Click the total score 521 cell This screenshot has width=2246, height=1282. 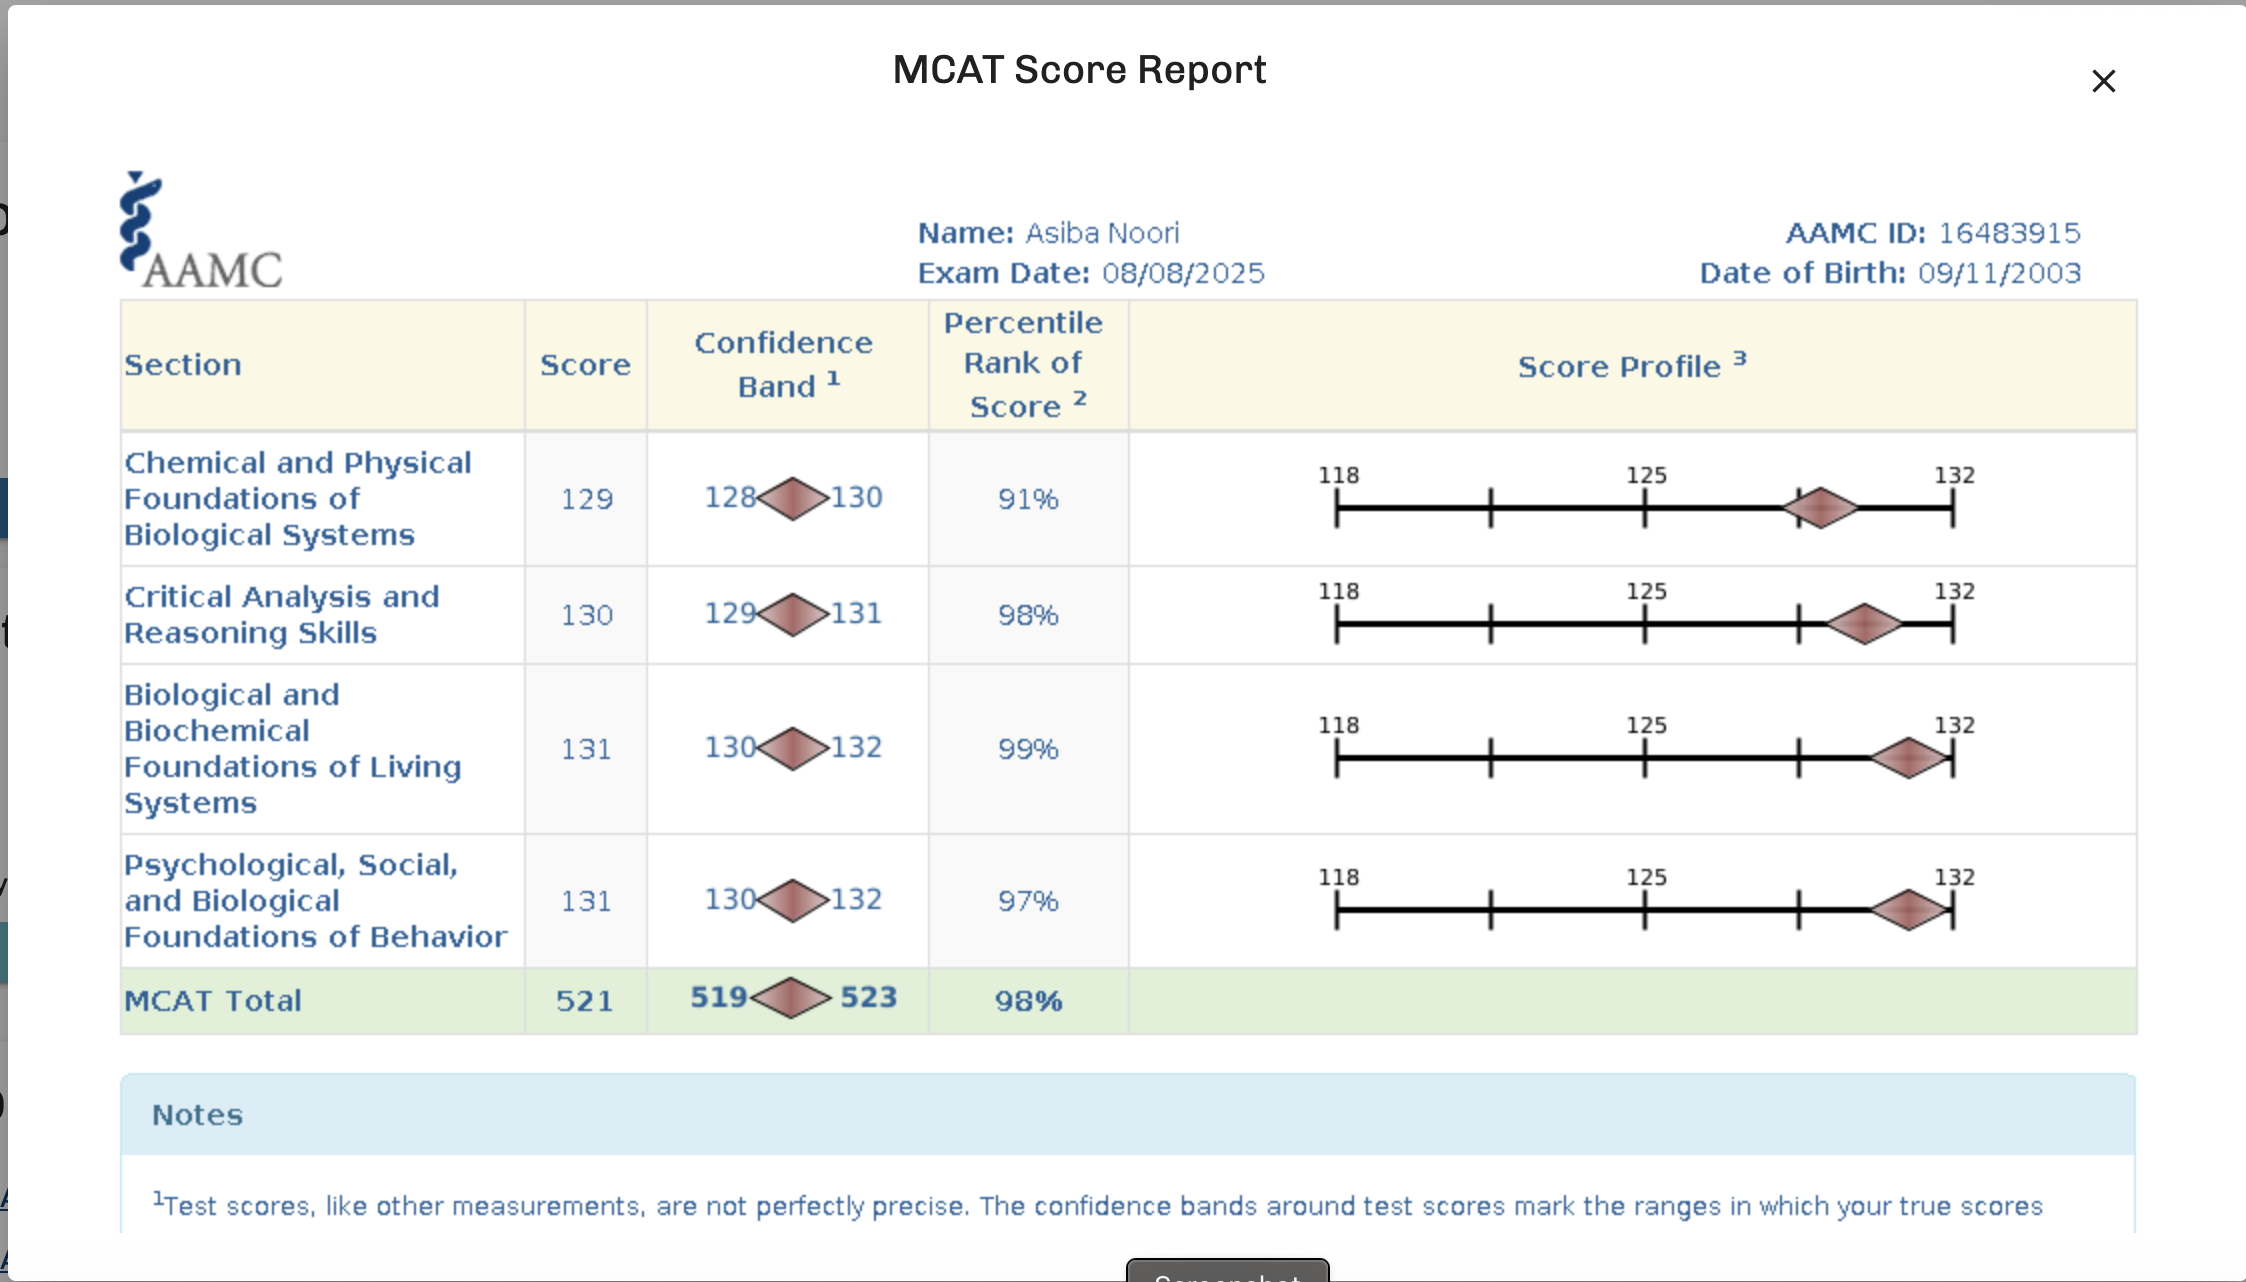click(585, 1001)
